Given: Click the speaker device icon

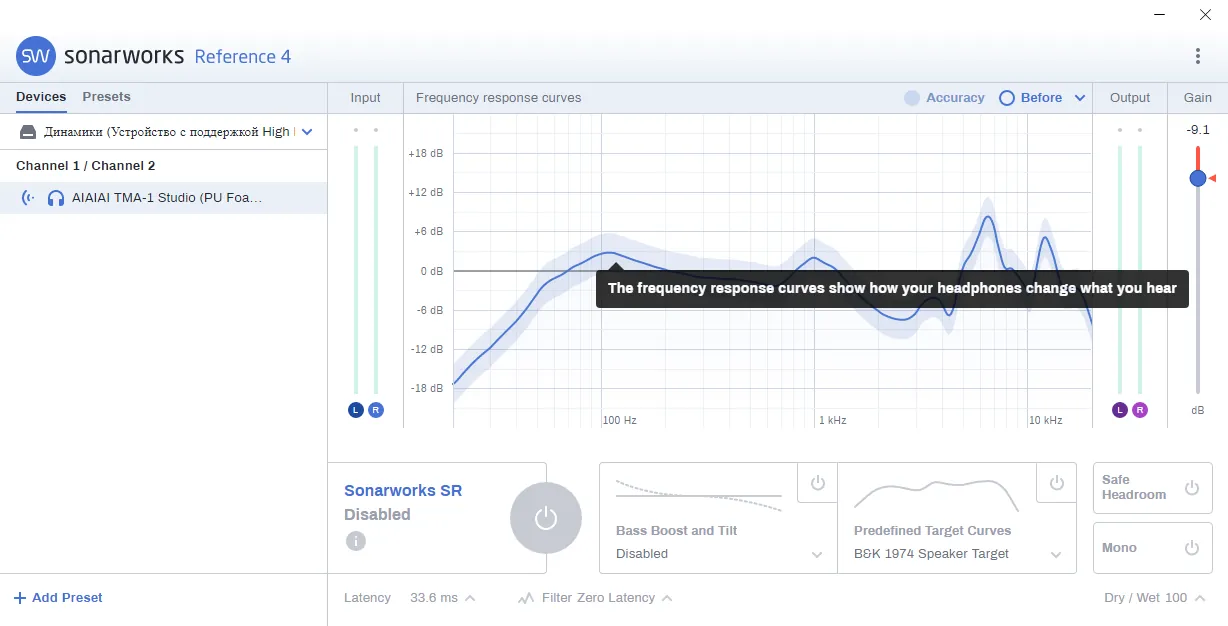Looking at the screenshot, I should point(28,132).
